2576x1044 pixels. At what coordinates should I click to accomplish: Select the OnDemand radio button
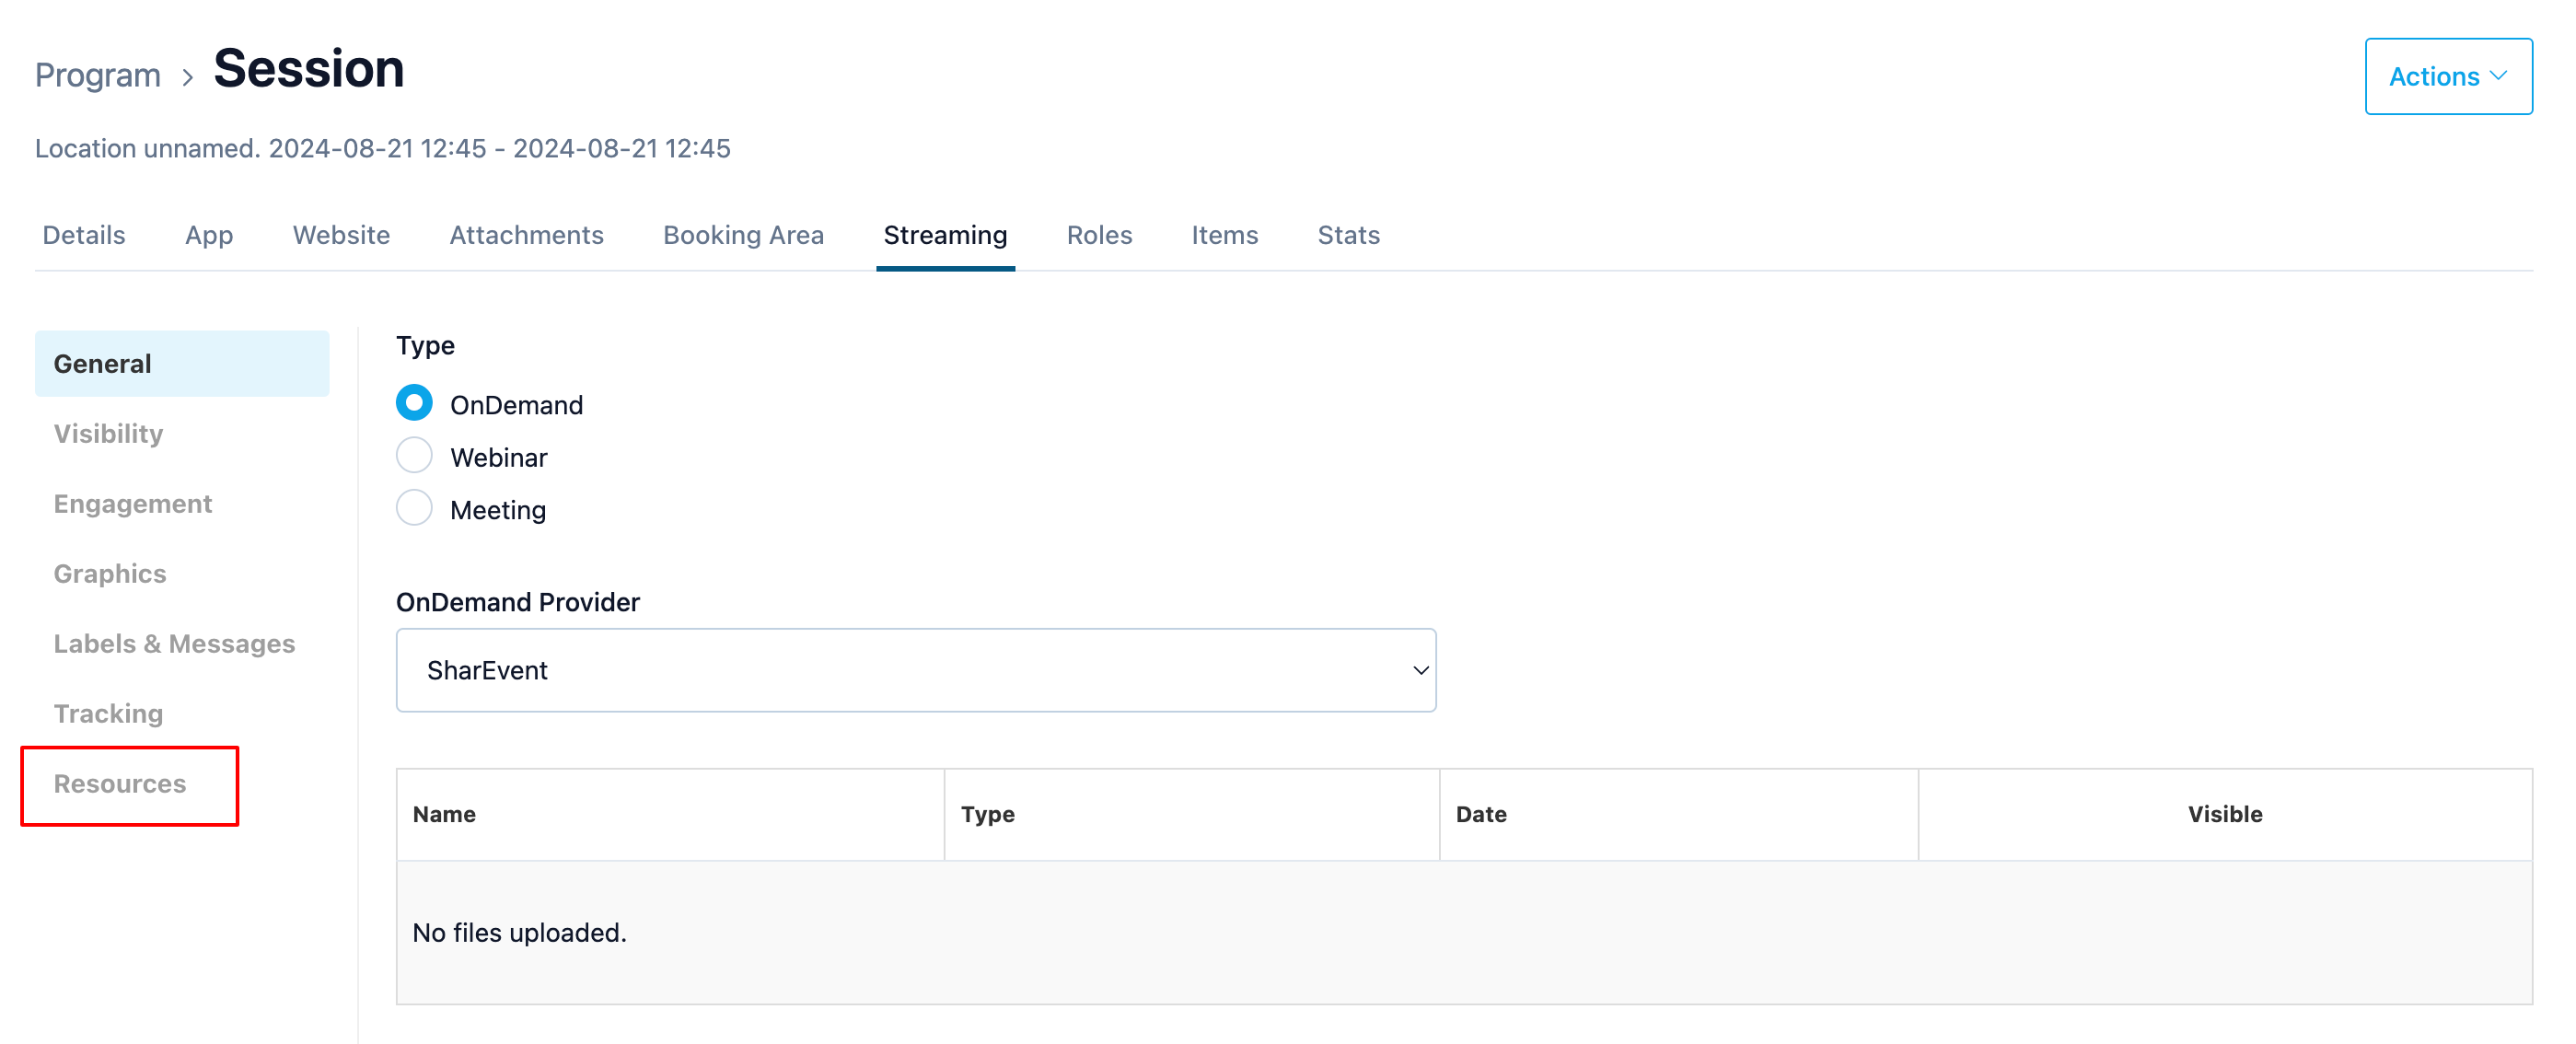[414, 403]
